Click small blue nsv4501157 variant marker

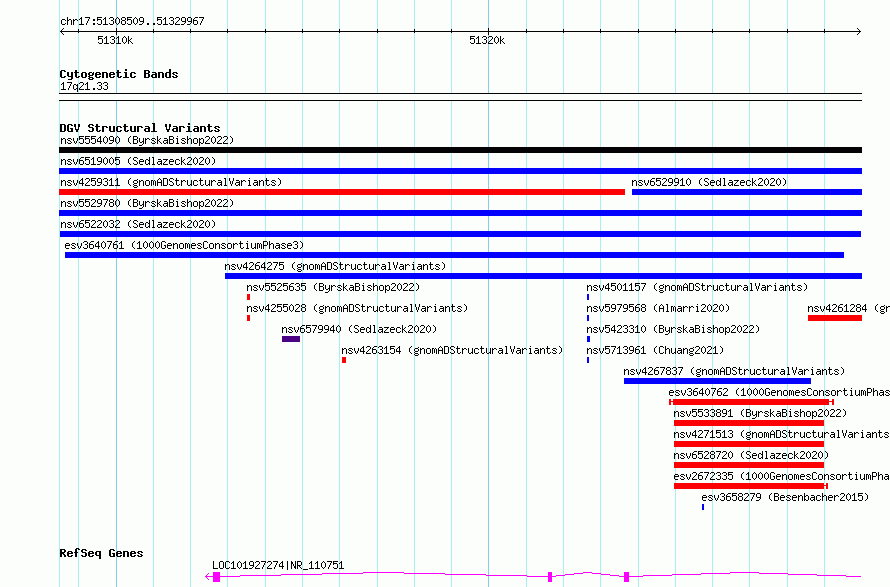(x=588, y=297)
